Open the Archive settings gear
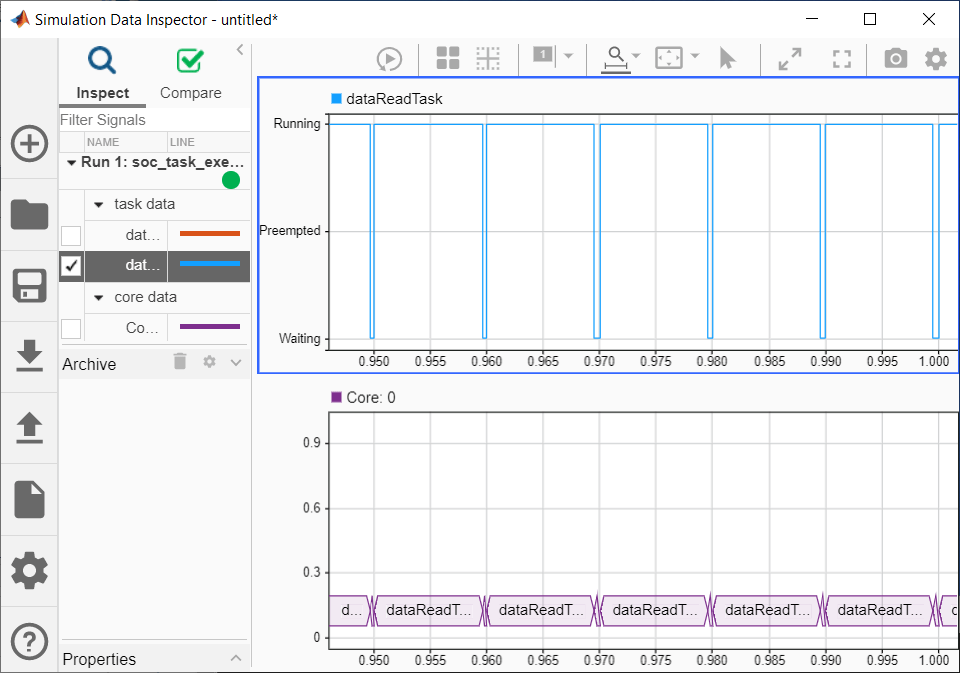This screenshot has width=960, height=673. [209, 361]
